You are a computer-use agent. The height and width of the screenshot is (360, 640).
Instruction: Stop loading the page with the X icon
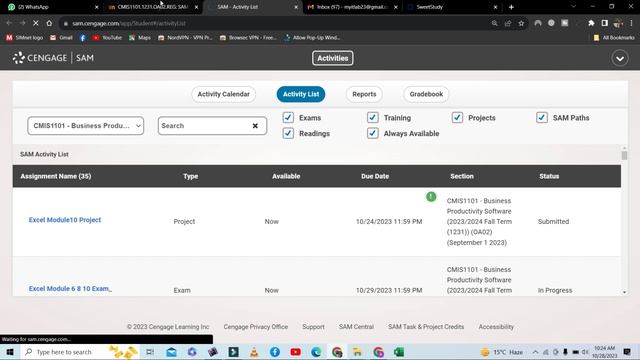coord(36,23)
